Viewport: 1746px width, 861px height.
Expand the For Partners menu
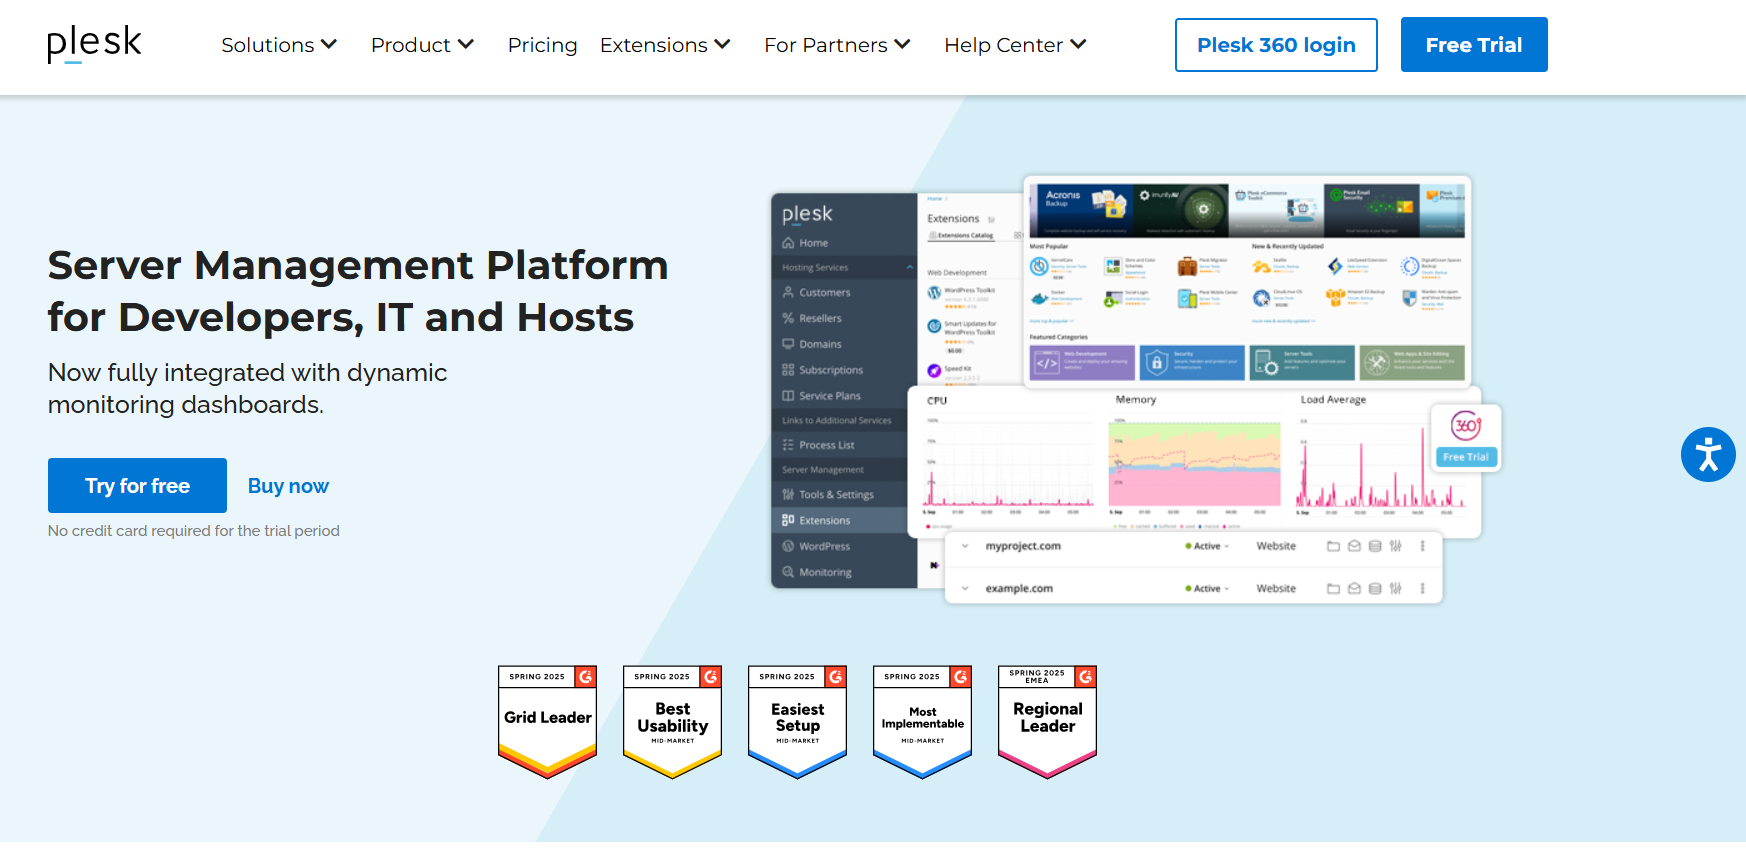pos(837,45)
